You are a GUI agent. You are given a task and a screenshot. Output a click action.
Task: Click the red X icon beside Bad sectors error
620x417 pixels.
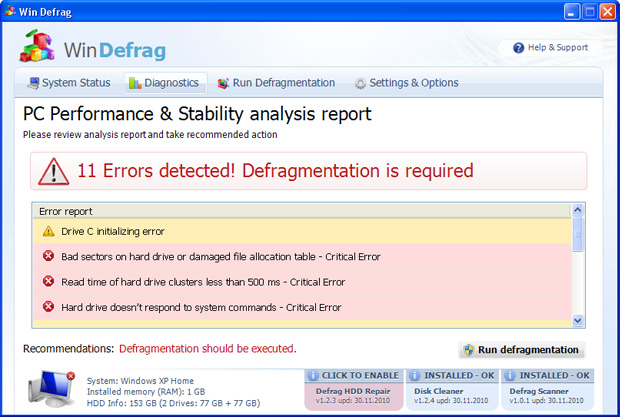pyautogui.click(x=49, y=256)
